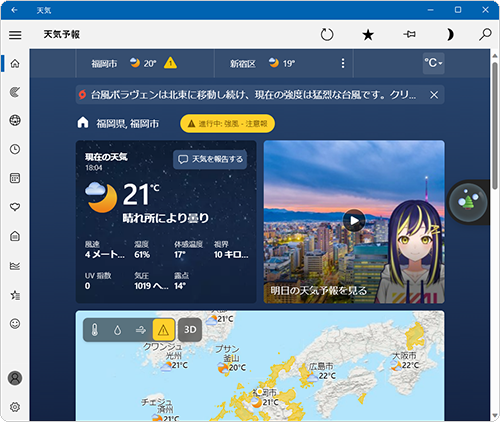
Task: Open the hourly clock sidebar icon
Action: (15, 149)
